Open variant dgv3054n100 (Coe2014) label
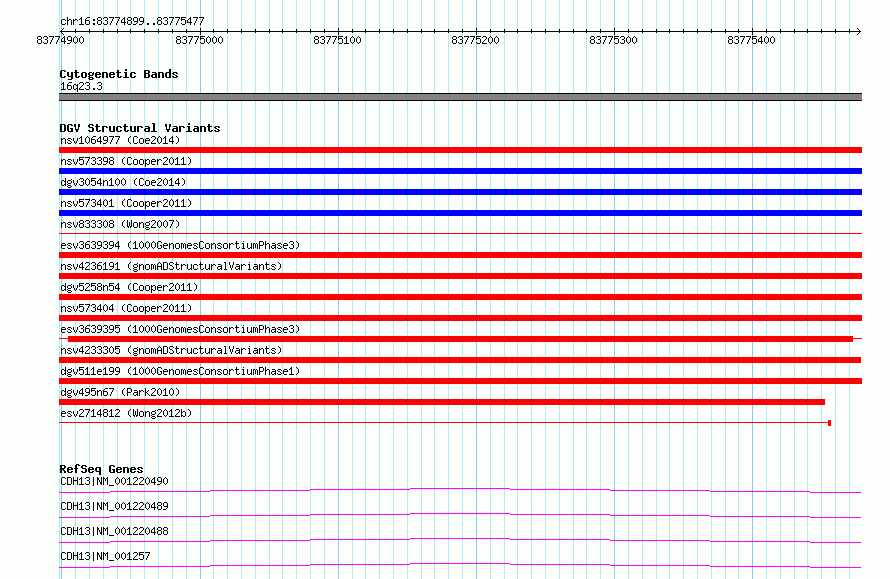 pos(123,182)
